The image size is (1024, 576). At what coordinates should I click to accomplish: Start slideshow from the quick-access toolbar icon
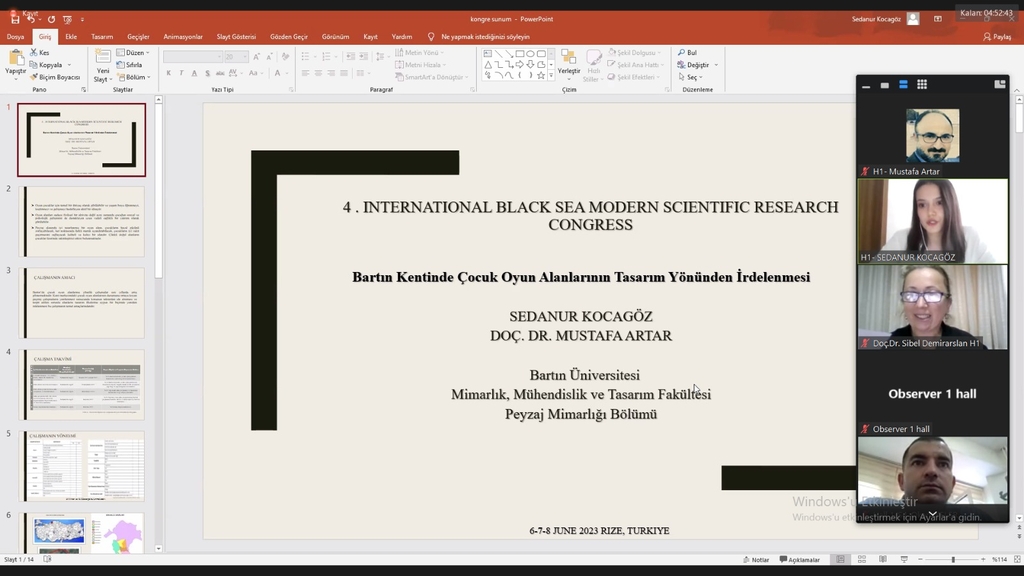[67, 20]
